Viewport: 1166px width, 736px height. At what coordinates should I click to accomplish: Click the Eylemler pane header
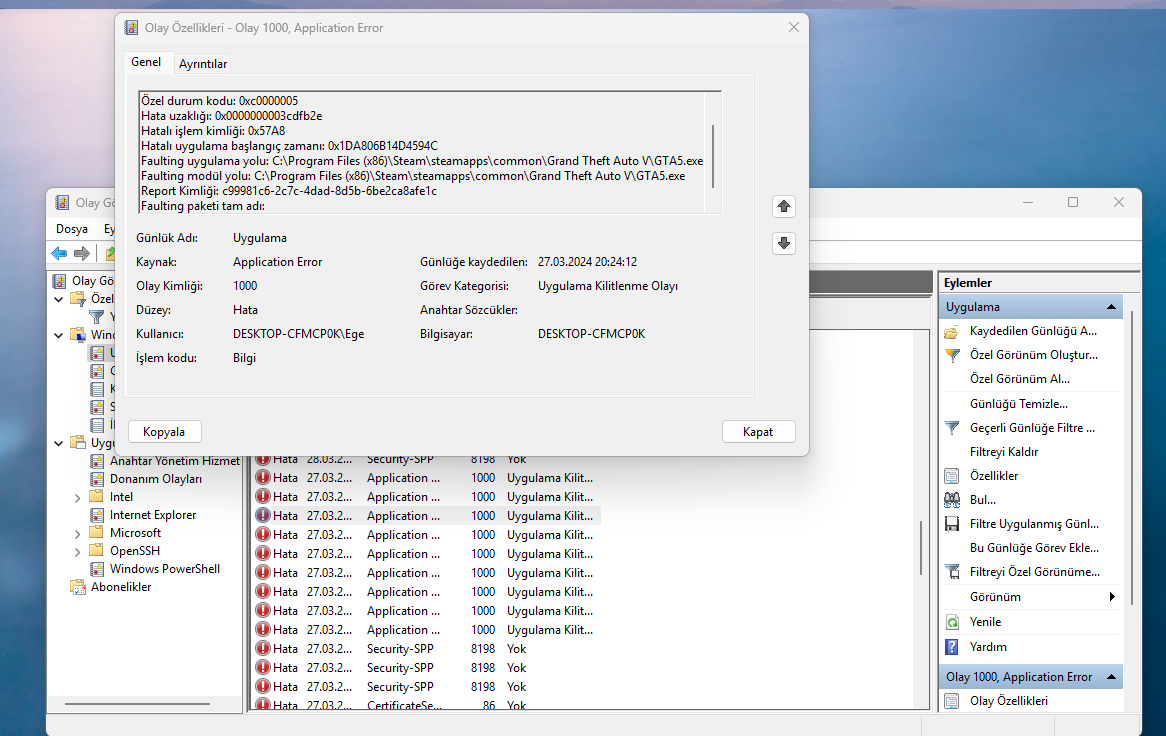pos(1038,283)
